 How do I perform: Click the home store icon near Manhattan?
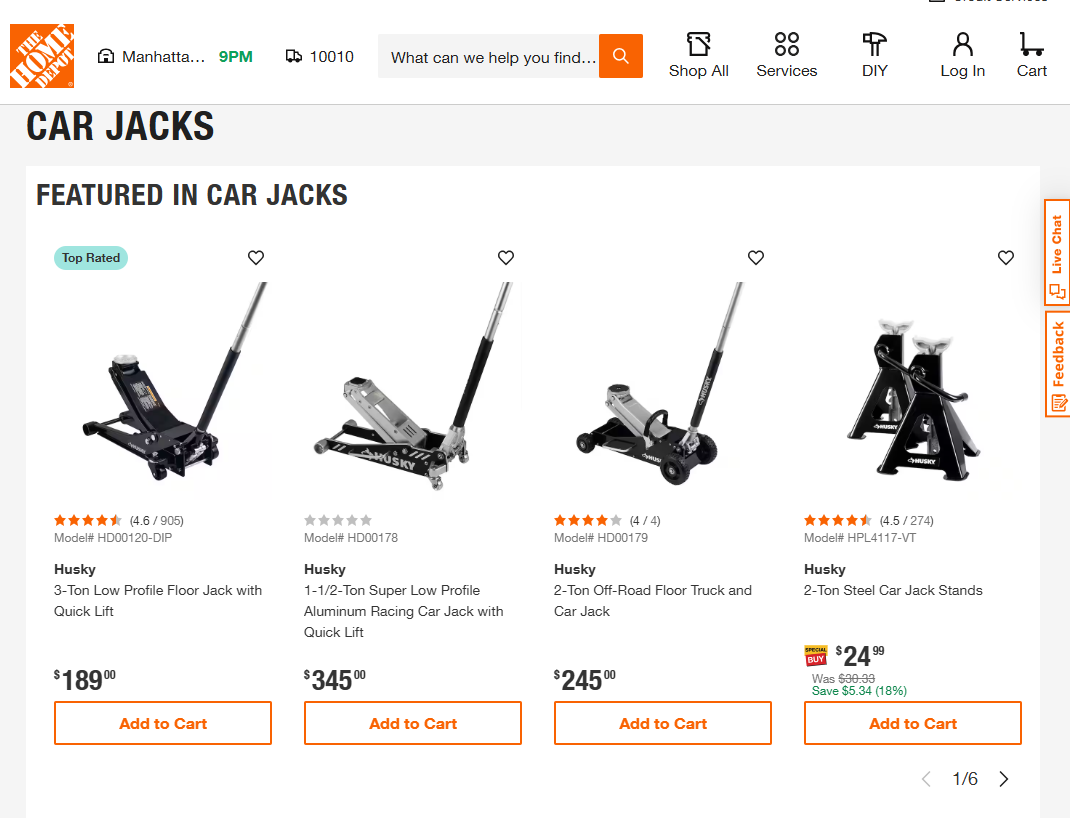pyautogui.click(x=106, y=56)
